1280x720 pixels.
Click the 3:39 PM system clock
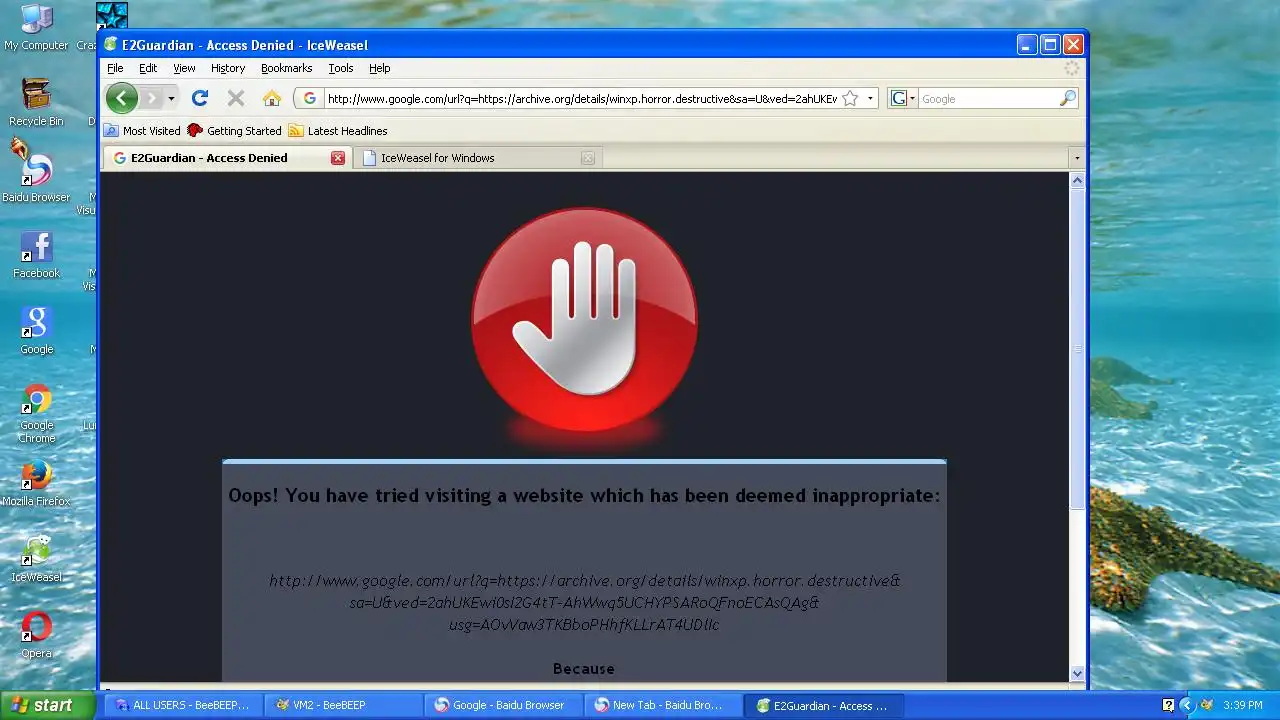[1243, 705]
